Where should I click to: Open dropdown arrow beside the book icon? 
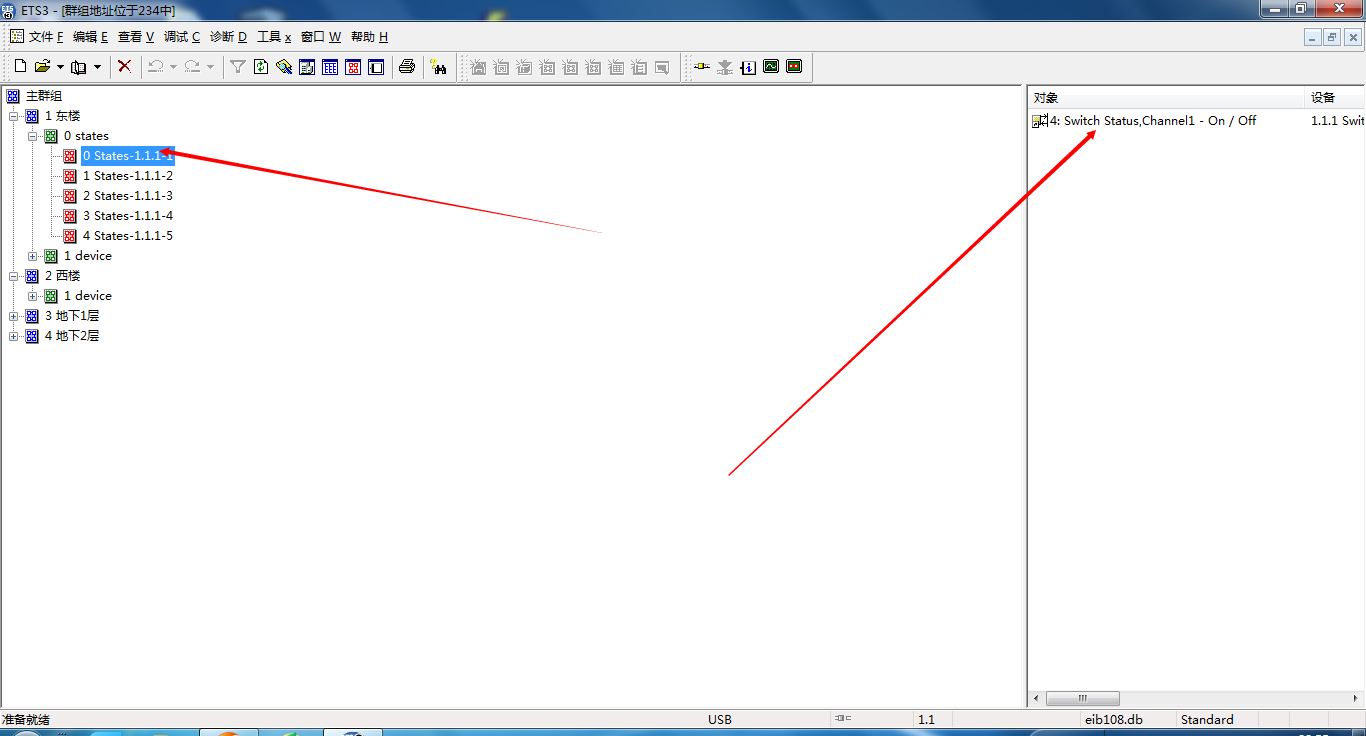click(x=97, y=67)
